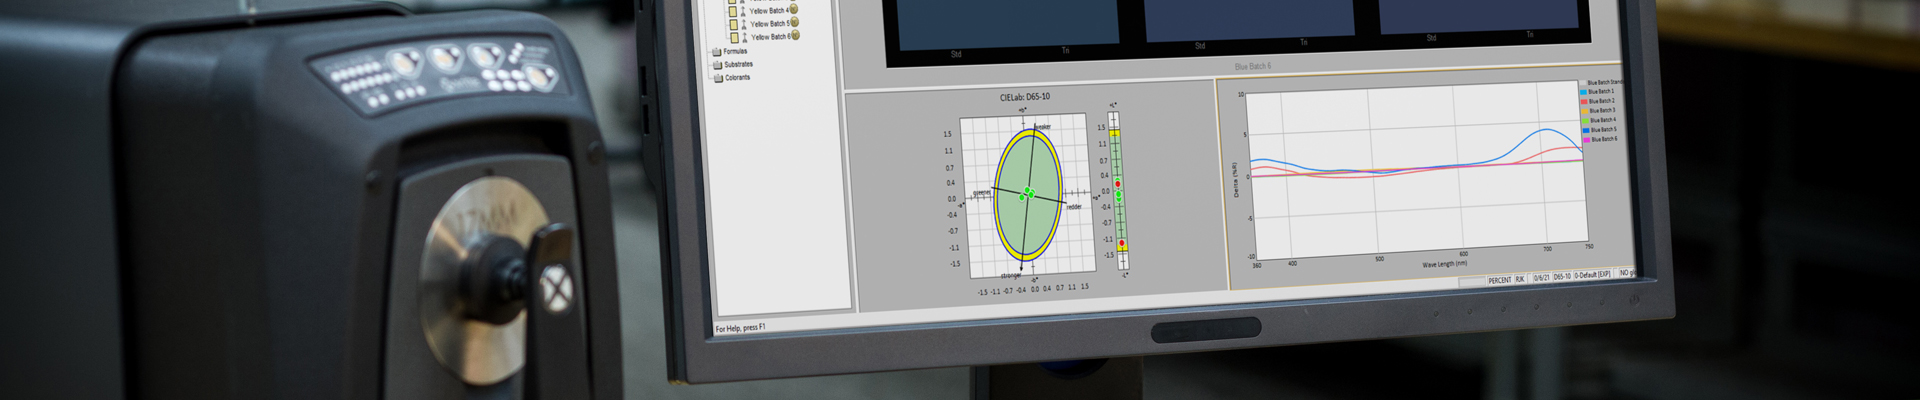The height and width of the screenshot is (400, 1920).
Task: Toggle Blue Batch 2 in the legend
Action: point(1601,101)
